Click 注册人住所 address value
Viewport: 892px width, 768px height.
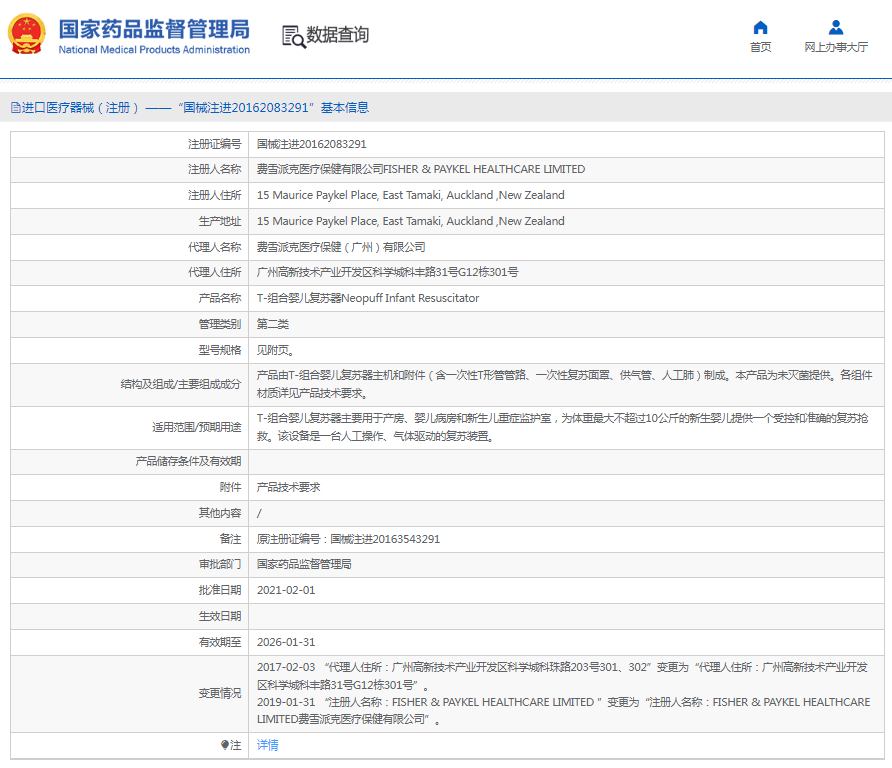pos(410,195)
